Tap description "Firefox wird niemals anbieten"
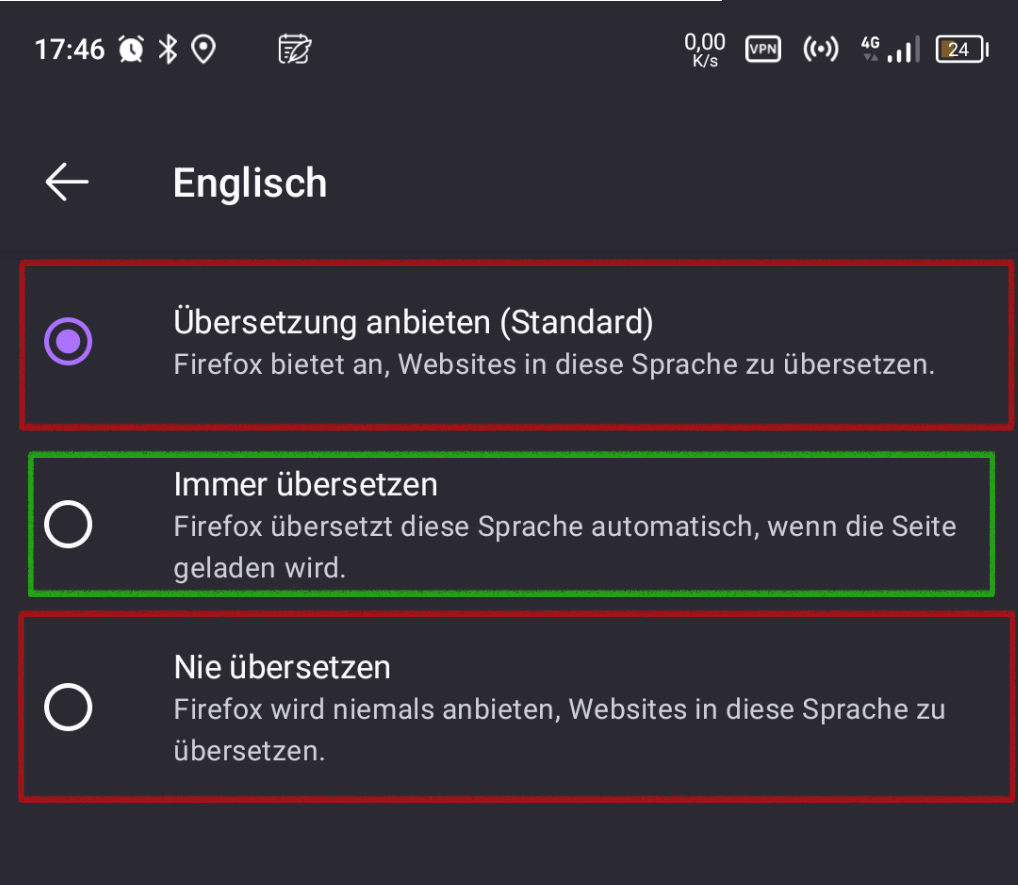This screenshot has height=885, width=1018. click(x=559, y=710)
